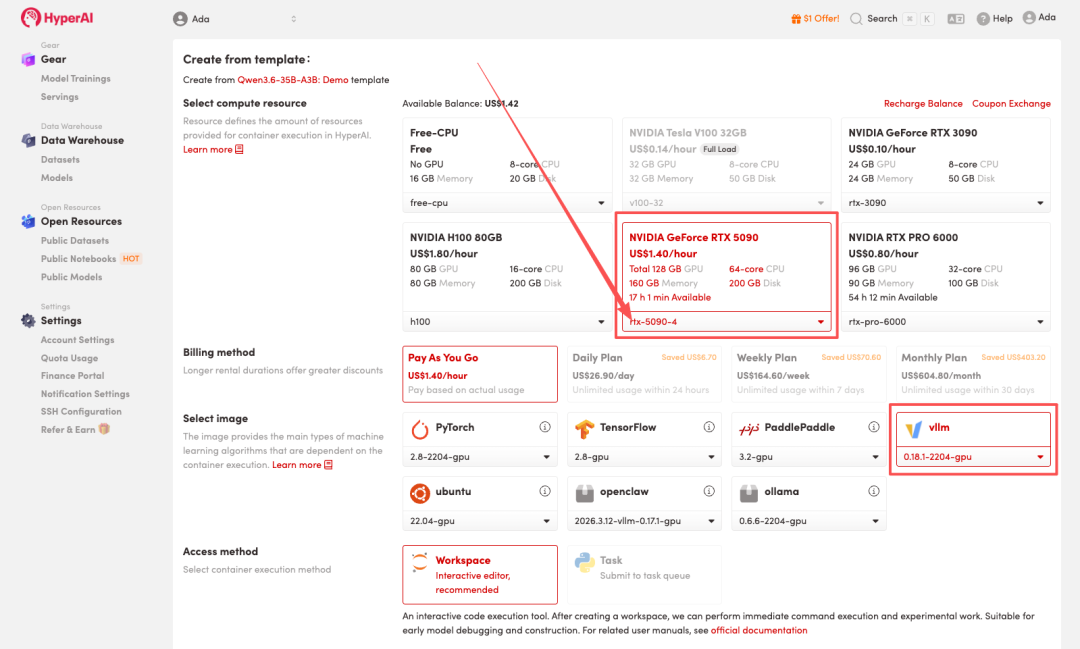Click the Help question mark icon
The height and width of the screenshot is (649, 1080).
click(983, 19)
